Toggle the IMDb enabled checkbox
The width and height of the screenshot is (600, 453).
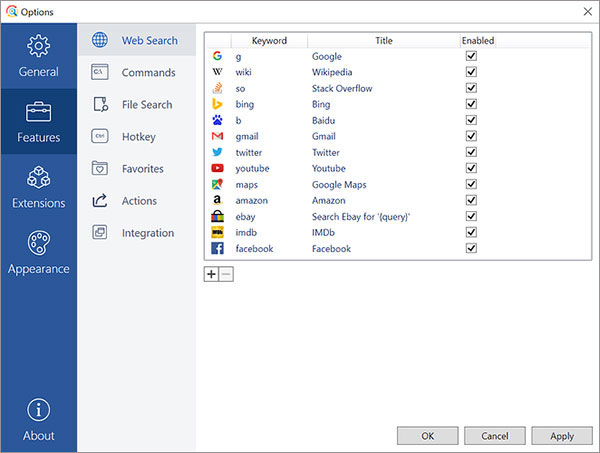click(x=471, y=233)
